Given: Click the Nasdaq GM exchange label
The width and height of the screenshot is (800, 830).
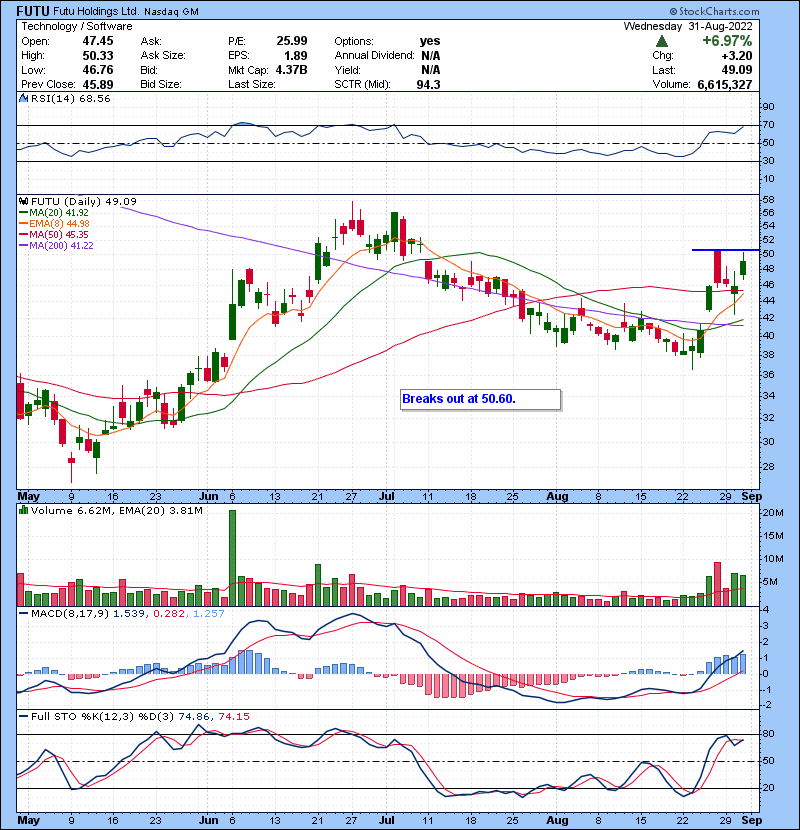Looking at the screenshot, I should tap(171, 12).
